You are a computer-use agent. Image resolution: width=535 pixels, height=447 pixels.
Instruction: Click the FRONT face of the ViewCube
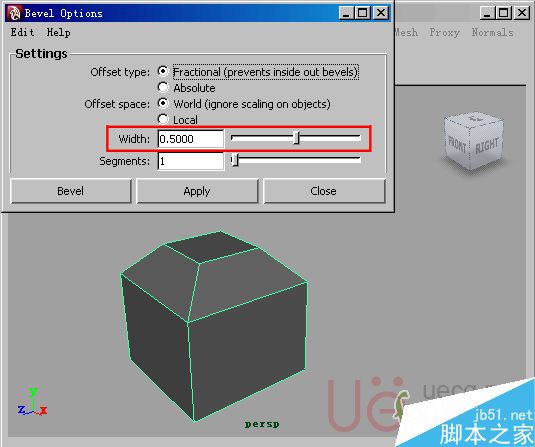click(x=457, y=145)
